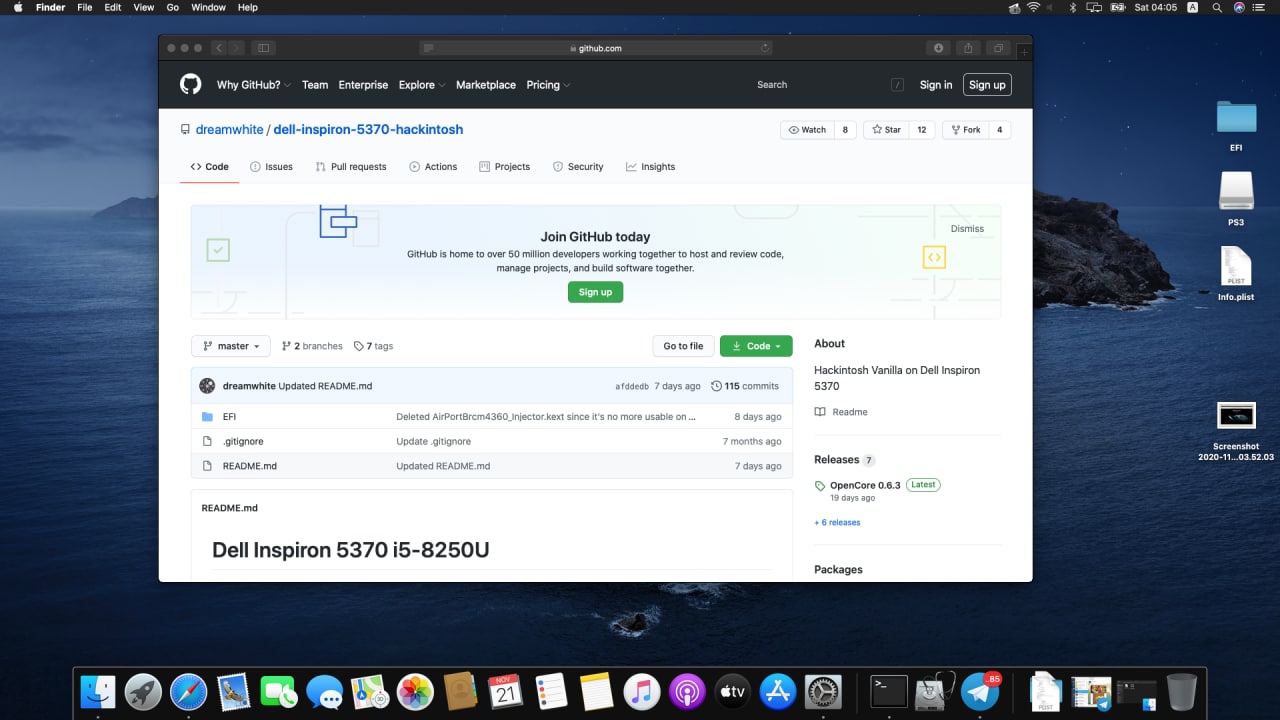Fork the repository

966,130
